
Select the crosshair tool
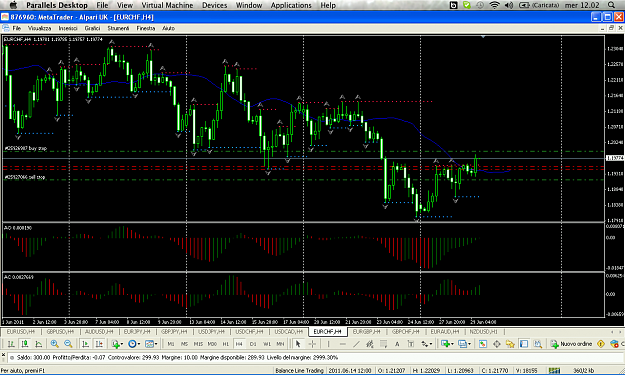(312, 344)
